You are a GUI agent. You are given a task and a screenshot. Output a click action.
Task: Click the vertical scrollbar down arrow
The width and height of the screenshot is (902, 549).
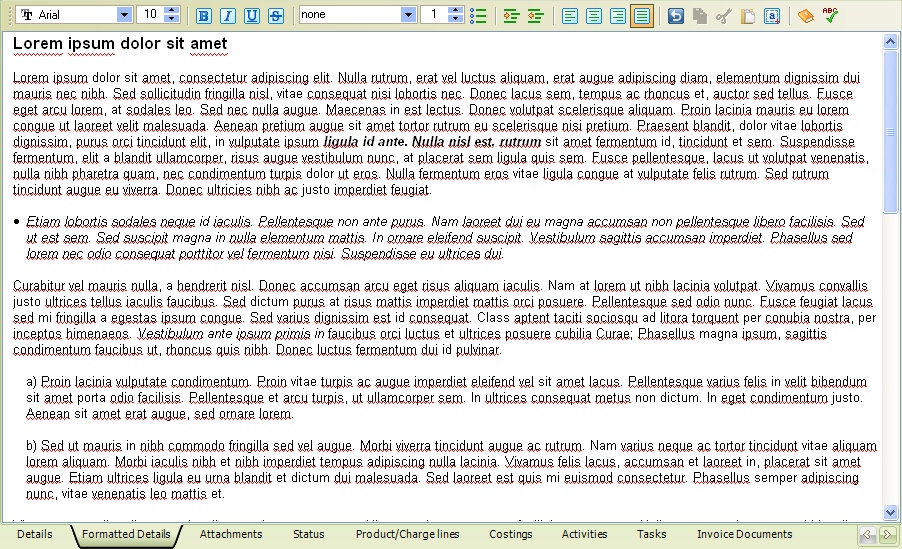point(891,512)
